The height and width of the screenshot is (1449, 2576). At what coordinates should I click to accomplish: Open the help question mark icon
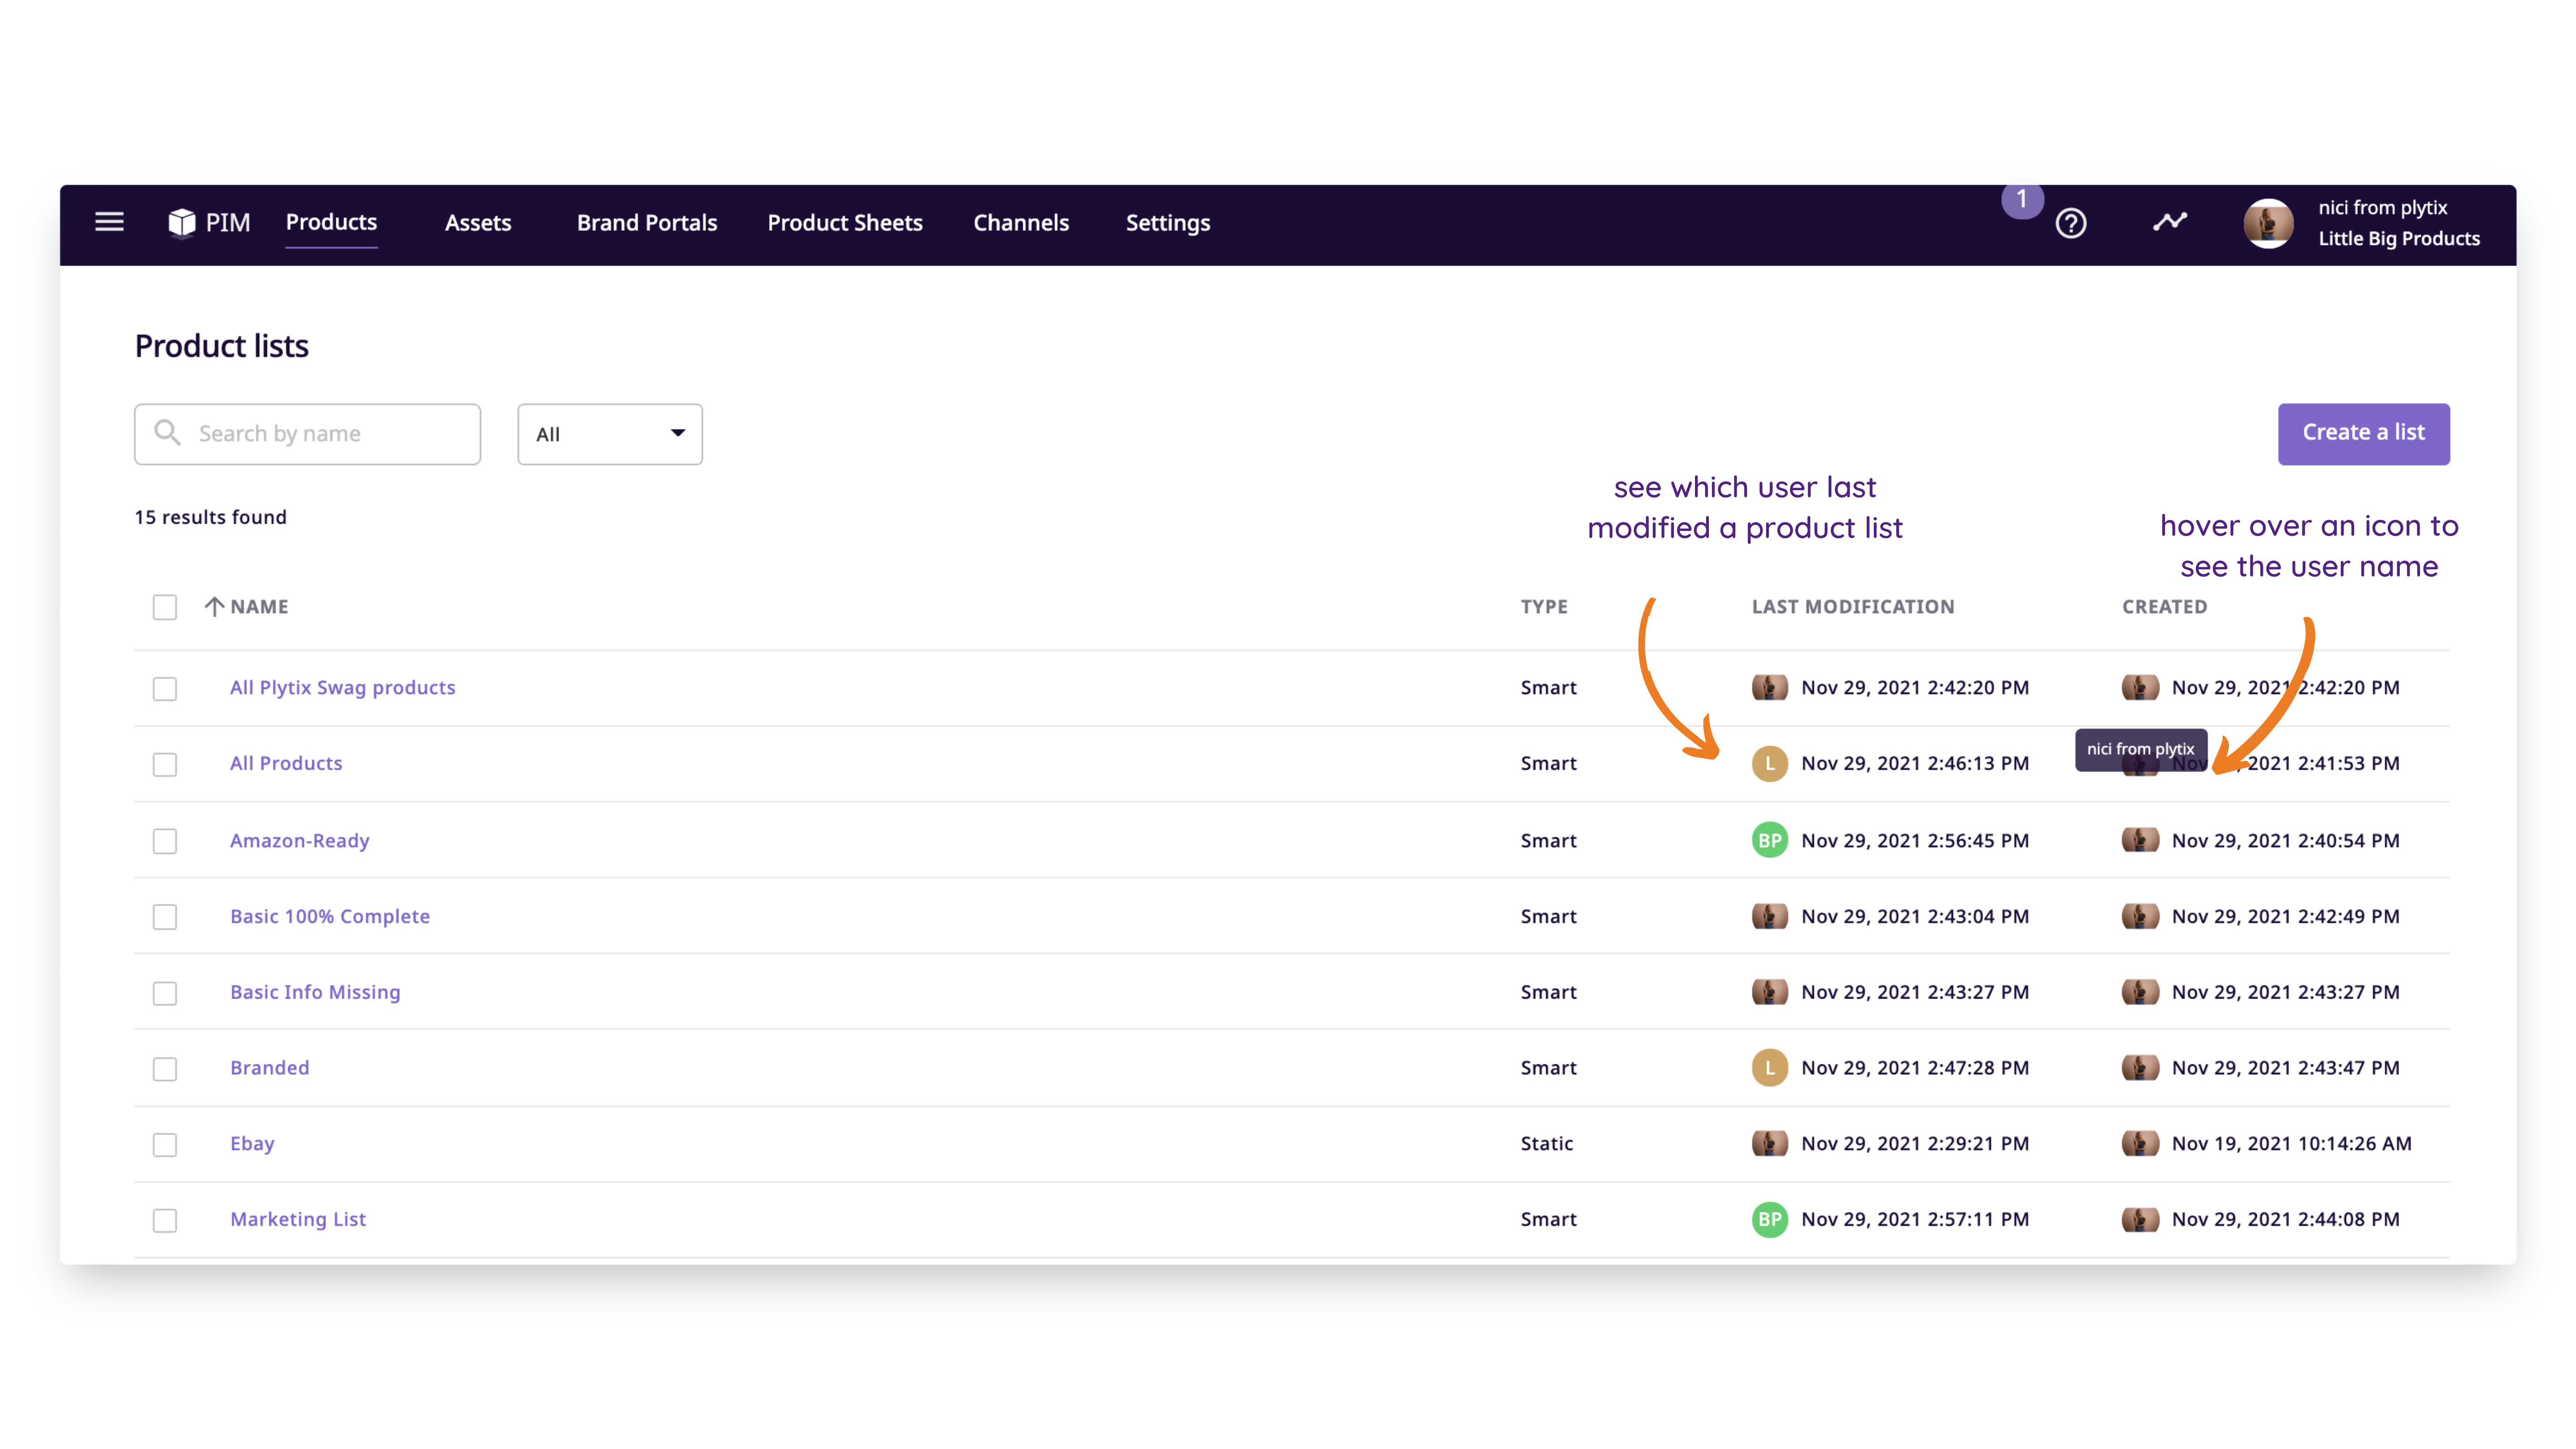tap(2070, 223)
